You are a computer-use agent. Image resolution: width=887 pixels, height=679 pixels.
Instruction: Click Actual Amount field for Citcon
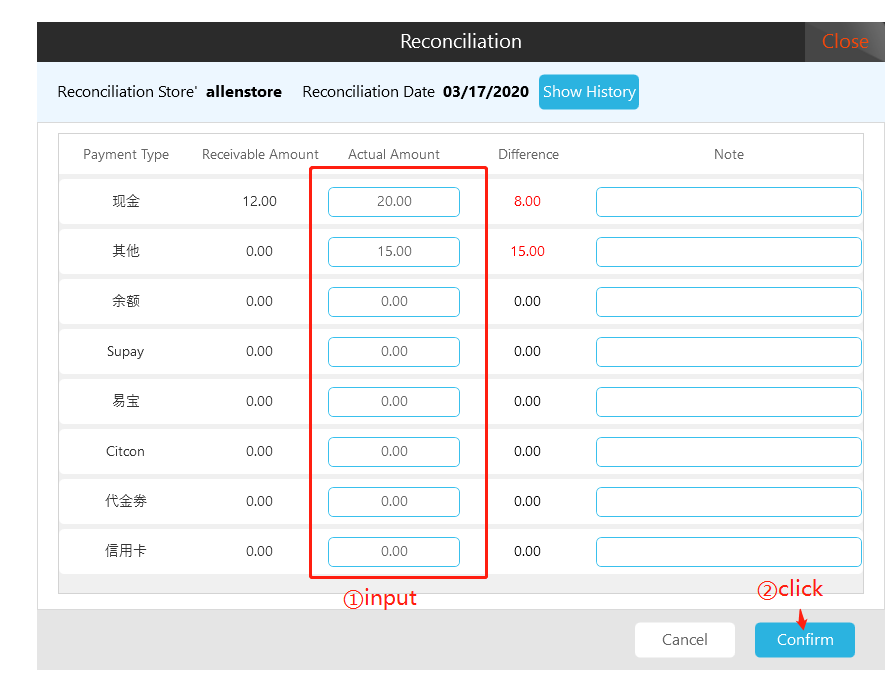(x=394, y=452)
